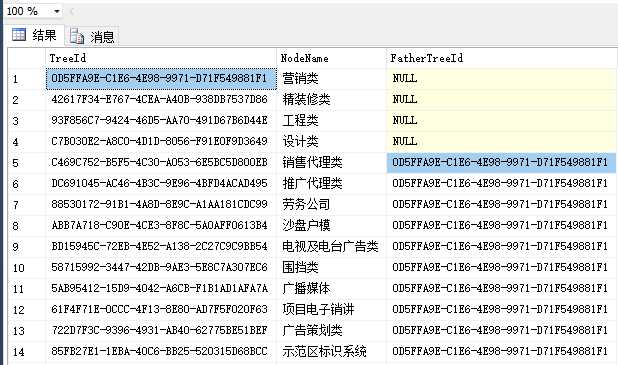The image size is (618, 365).
Task: Click TreeId cell starting with BD15945C
Action: tap(161, 247)
